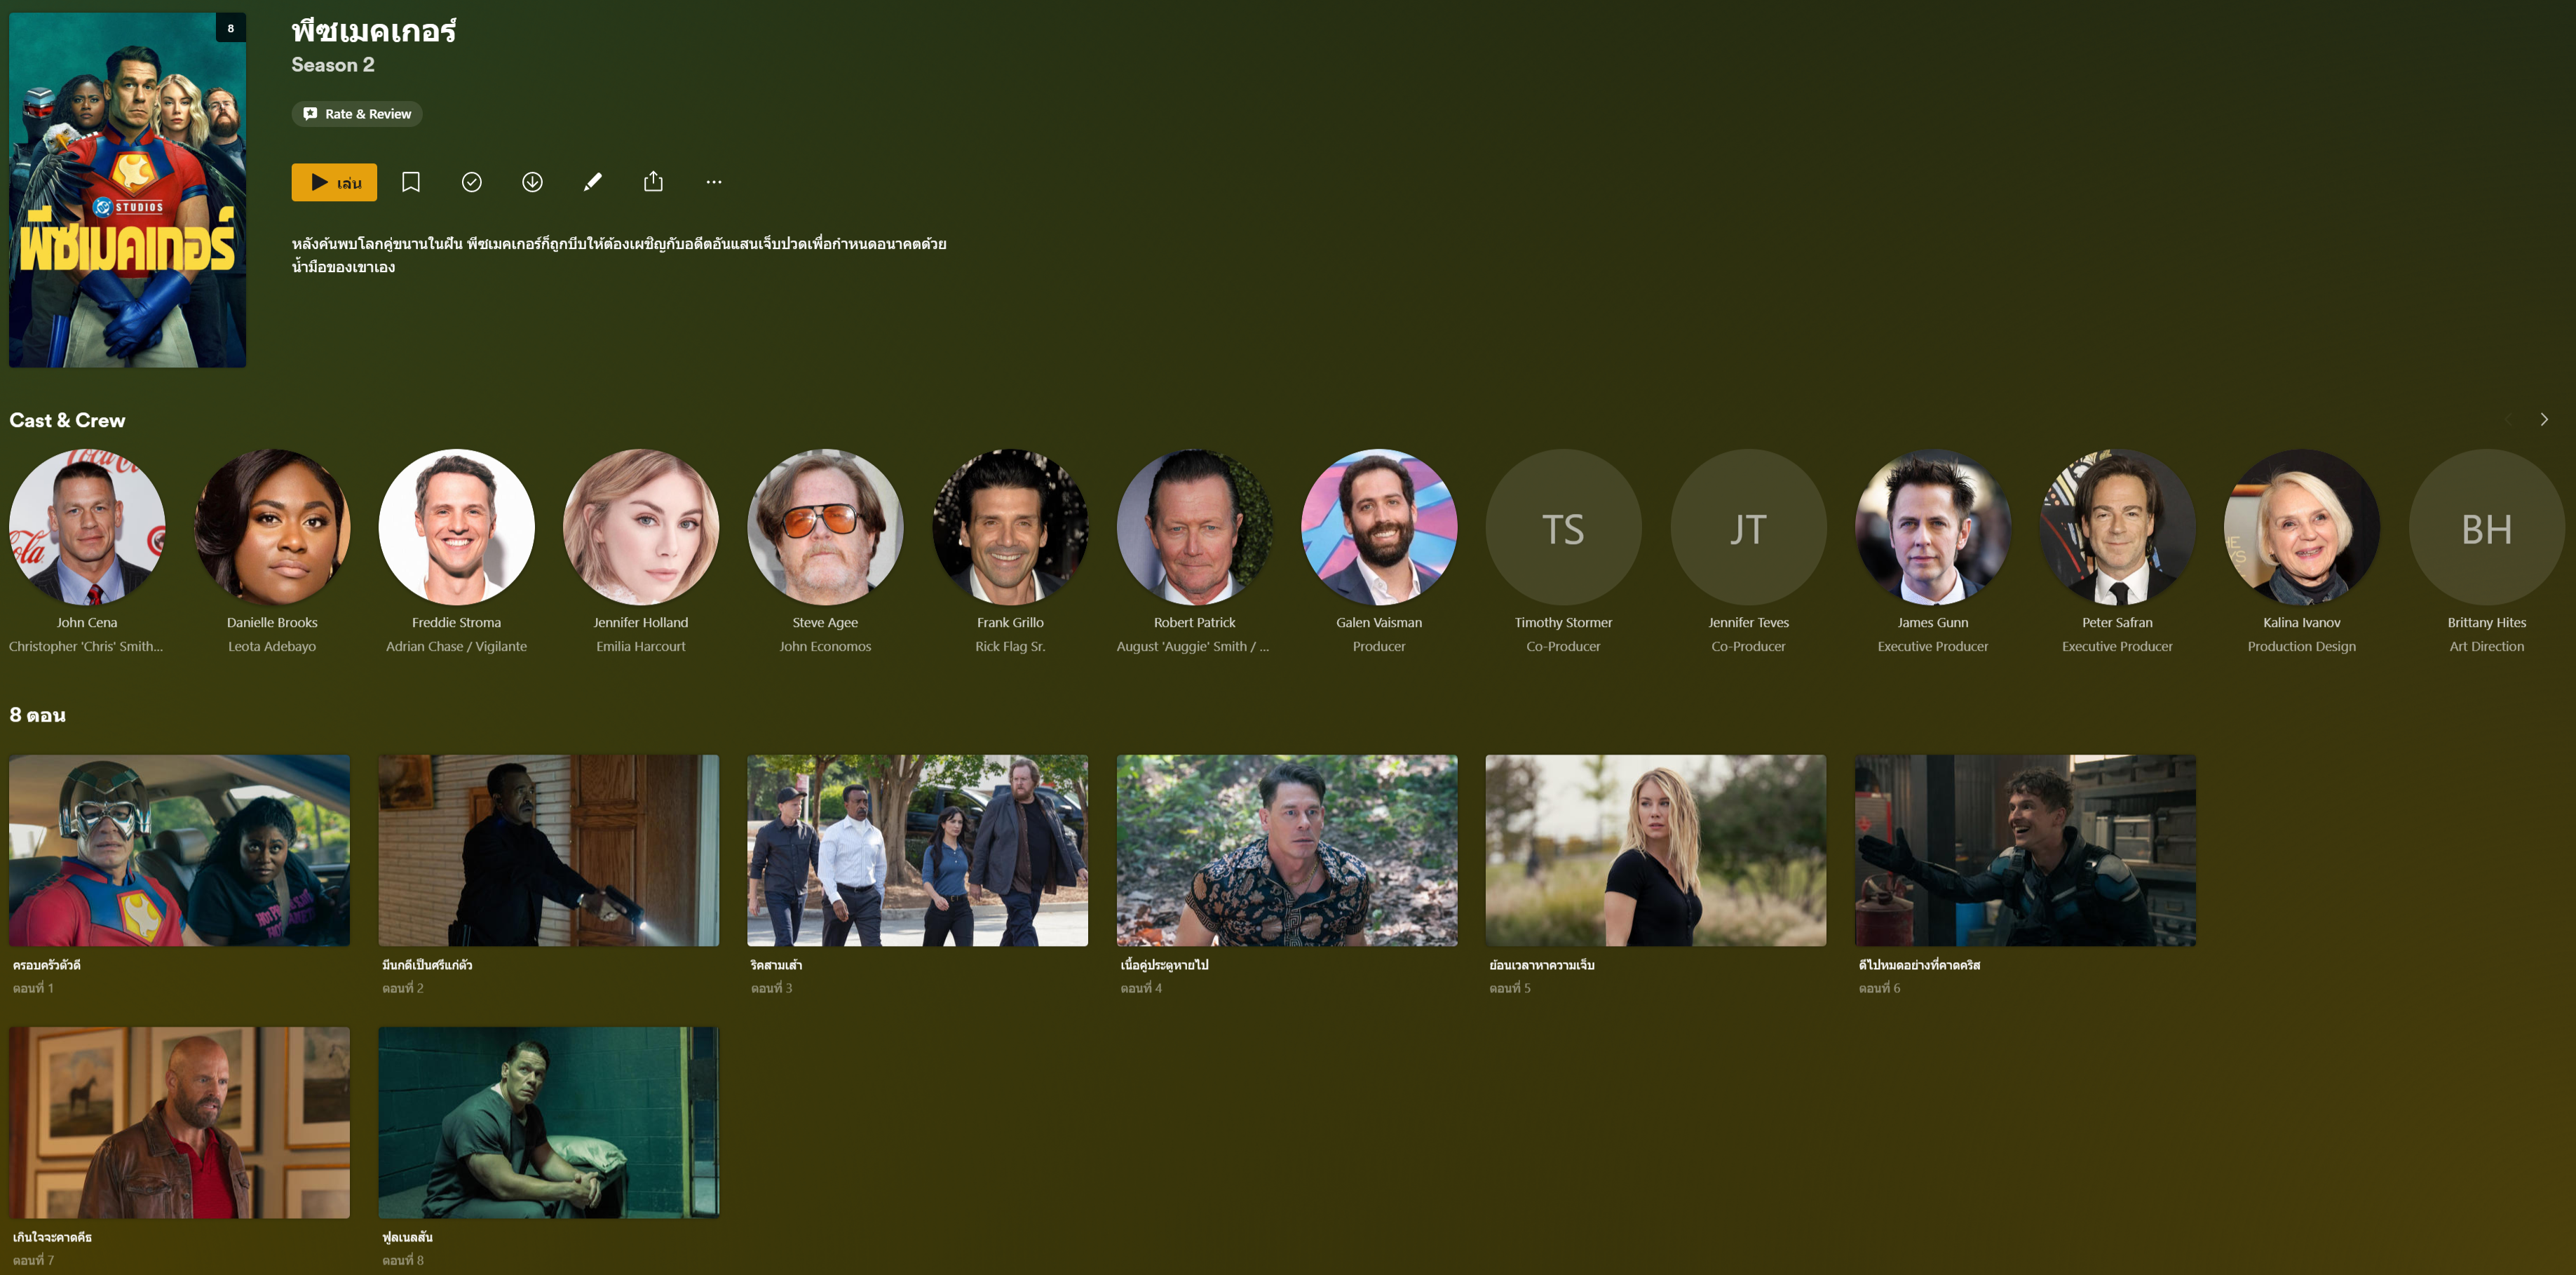Click the share icon
Viewport: 2576px width, 1275px height.
(x=653, y=182)
